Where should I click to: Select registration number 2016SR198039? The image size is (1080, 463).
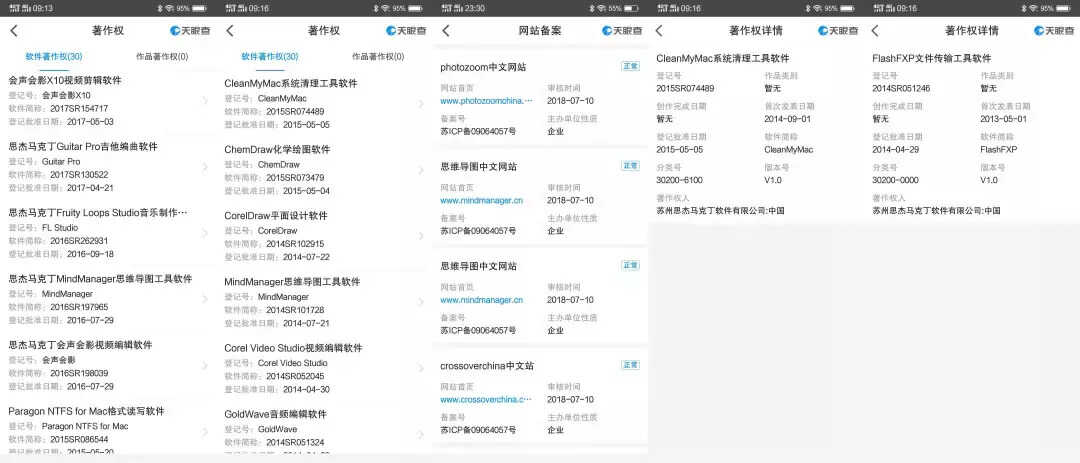(x=79, y=373)
